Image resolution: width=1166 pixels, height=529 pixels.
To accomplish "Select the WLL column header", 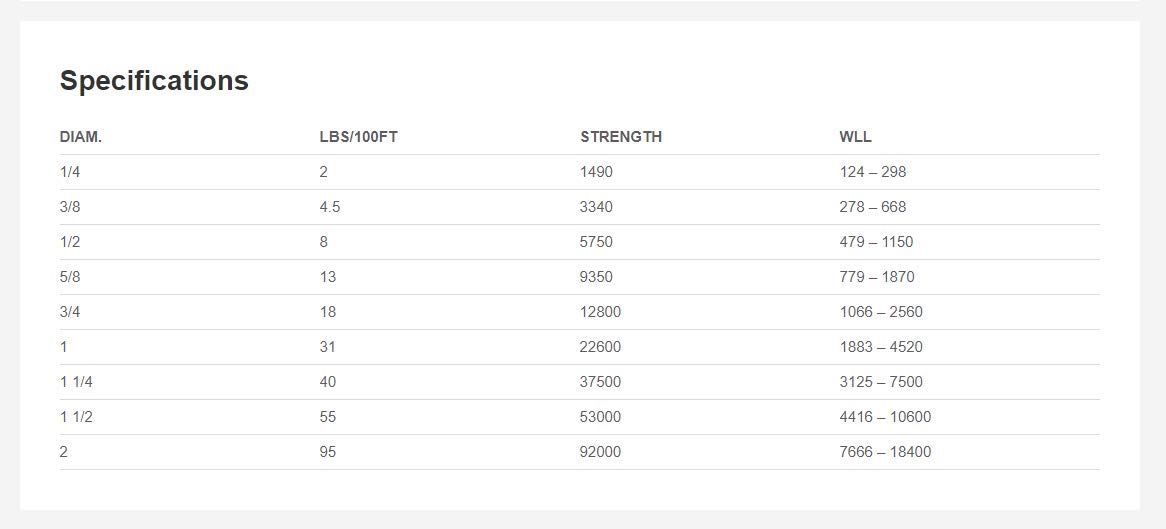I will click(x=856, y=137).
